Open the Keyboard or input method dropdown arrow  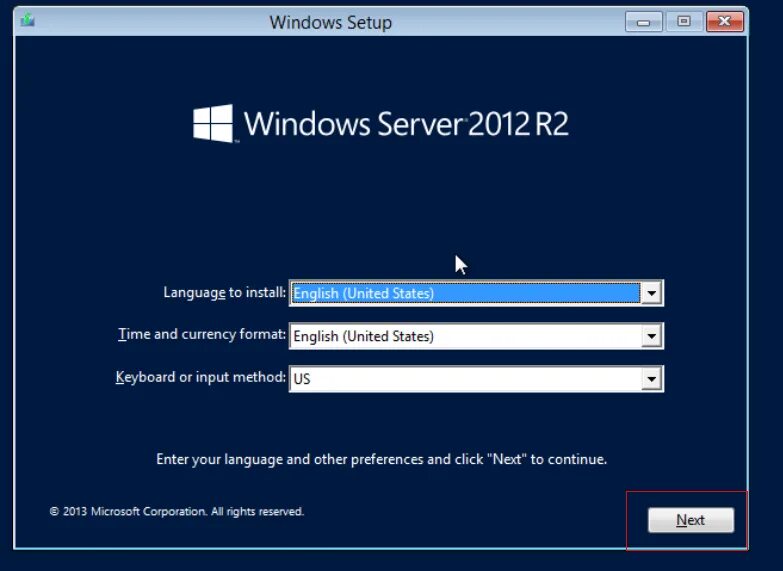[651, 379]
